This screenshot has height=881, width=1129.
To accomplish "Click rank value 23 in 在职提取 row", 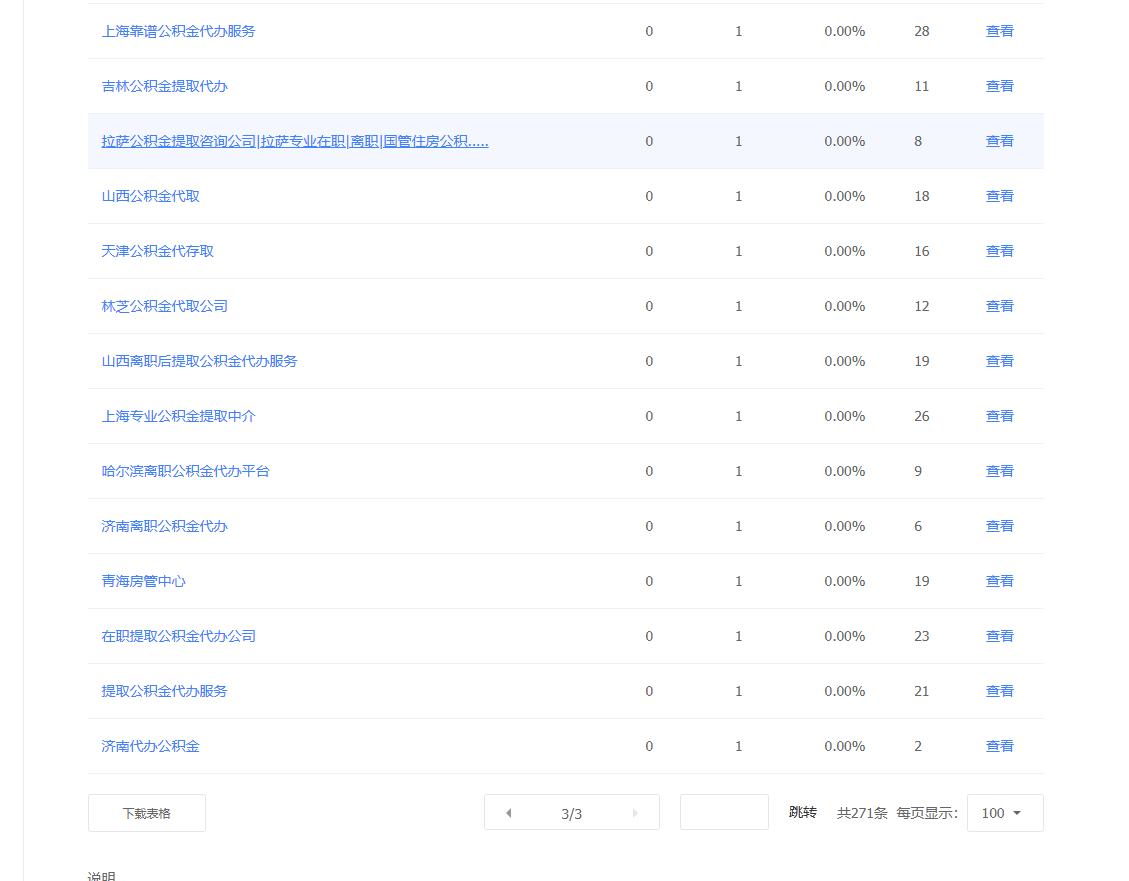I will point(922,636).
